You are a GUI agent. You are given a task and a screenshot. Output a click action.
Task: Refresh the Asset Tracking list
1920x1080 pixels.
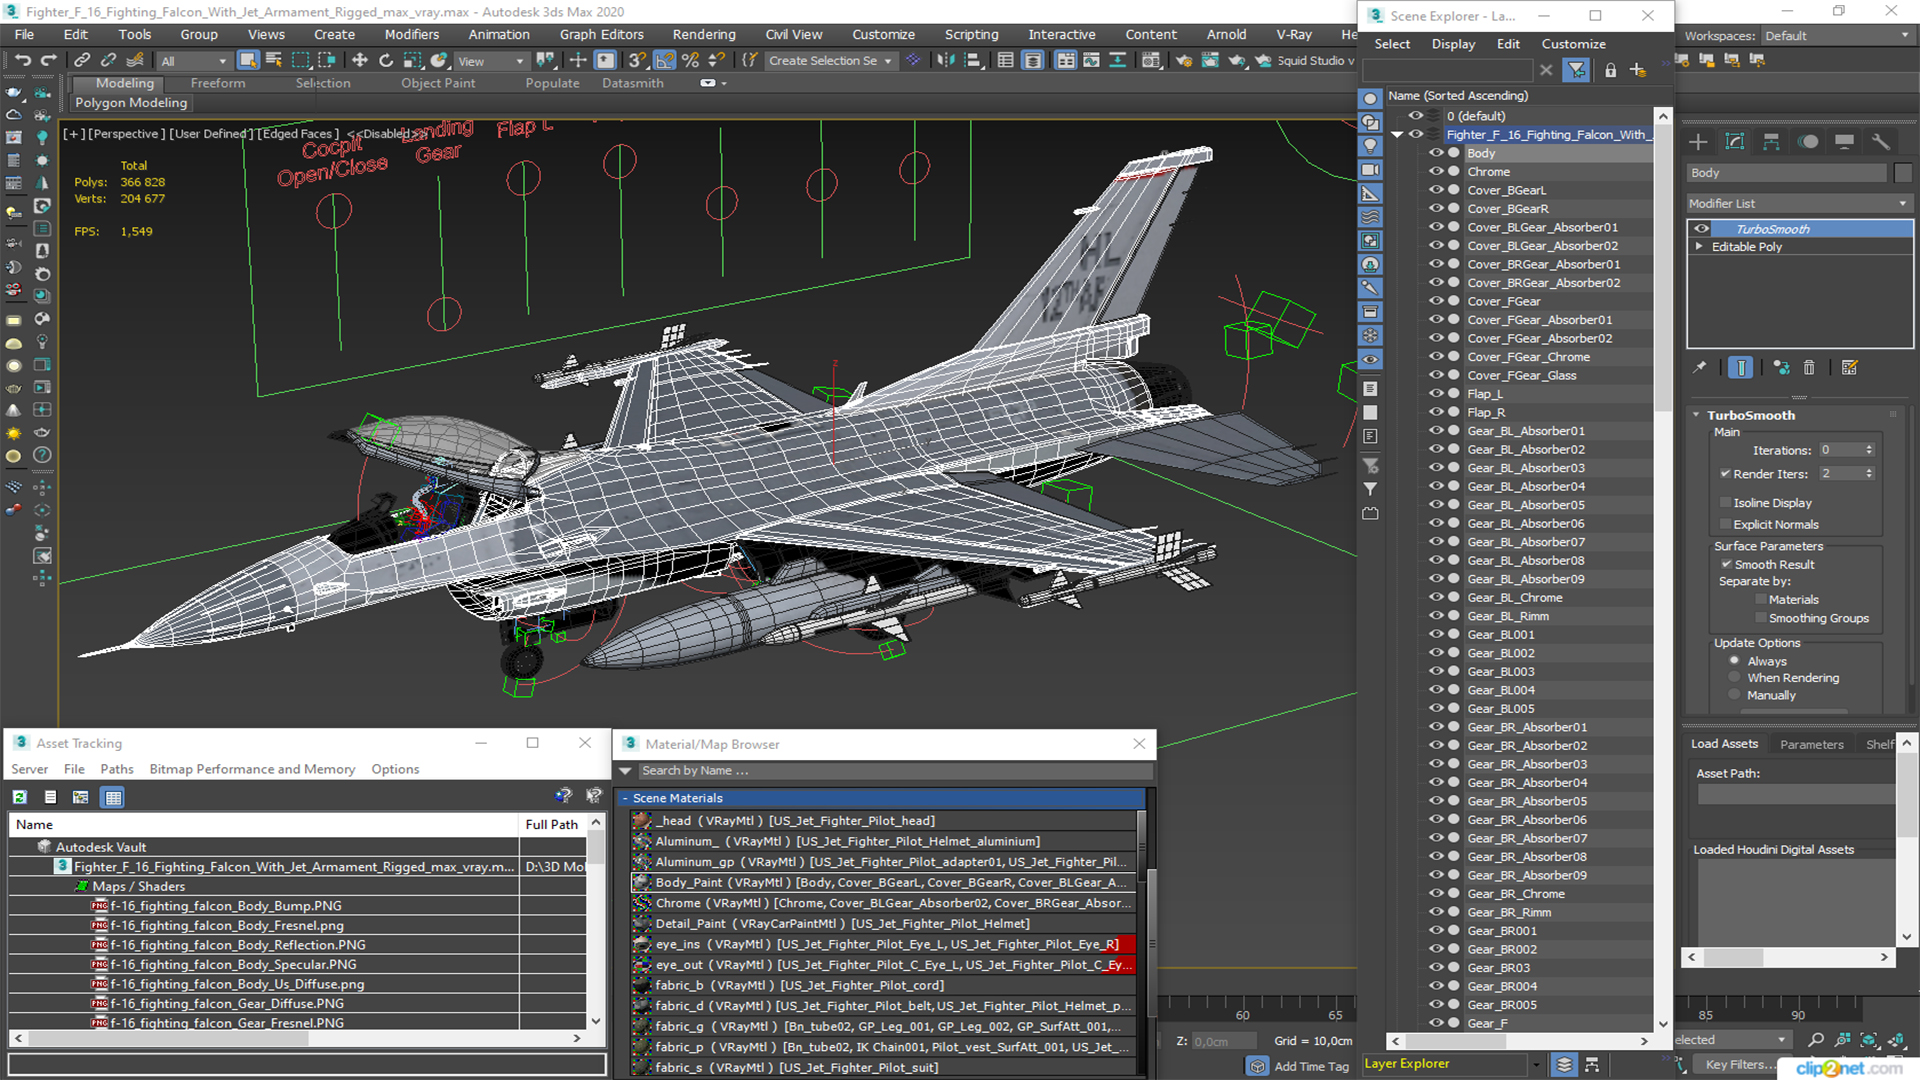point(20,798)
